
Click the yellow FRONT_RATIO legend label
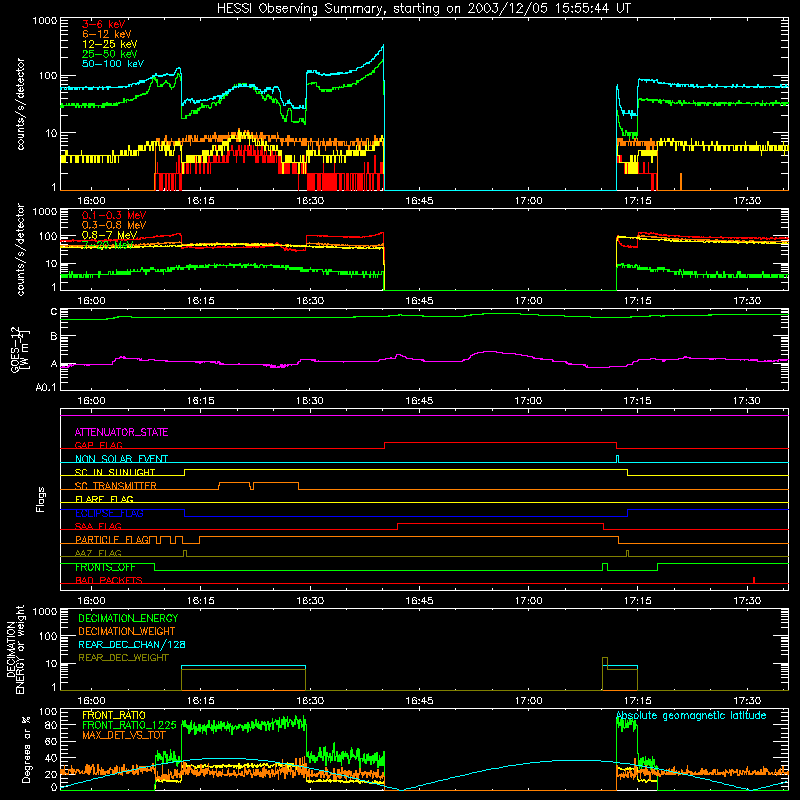(114, 716)
